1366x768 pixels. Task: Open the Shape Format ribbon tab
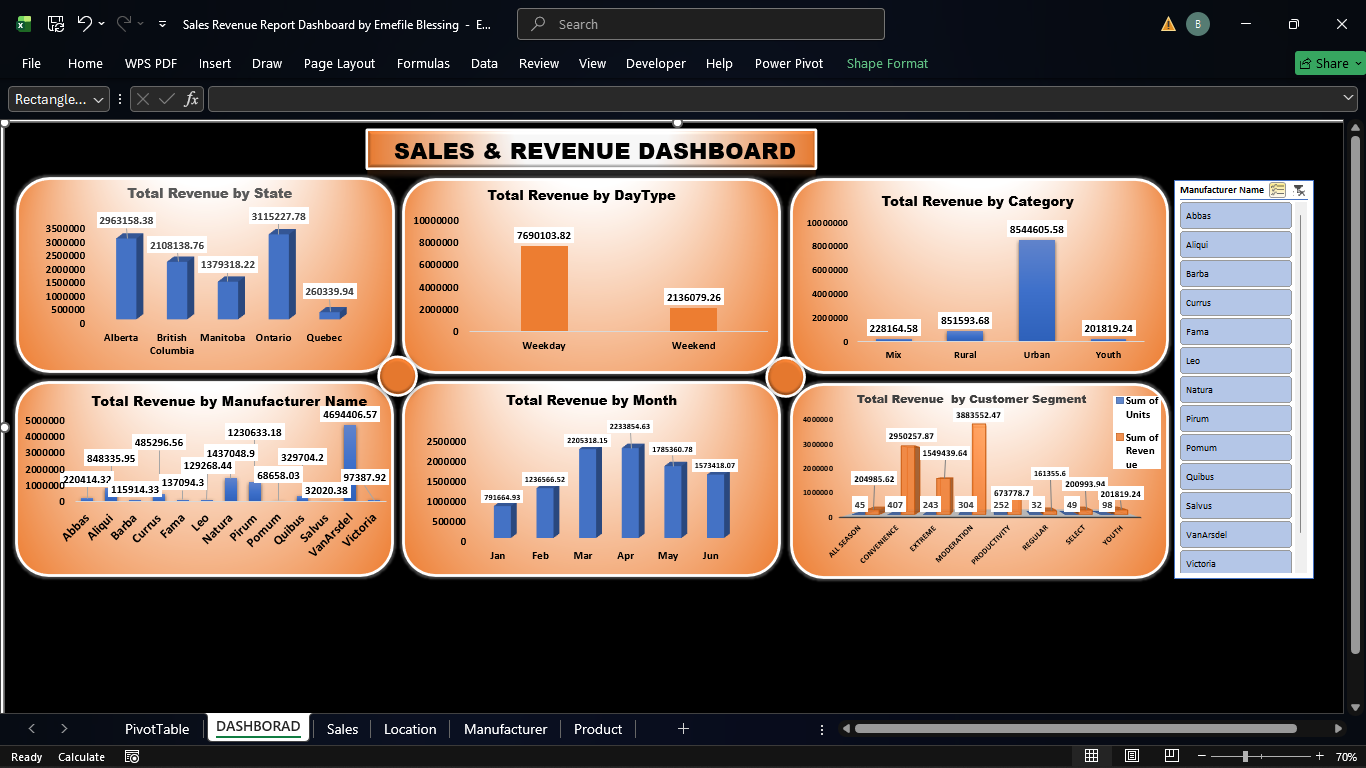(x=887, y=63)
